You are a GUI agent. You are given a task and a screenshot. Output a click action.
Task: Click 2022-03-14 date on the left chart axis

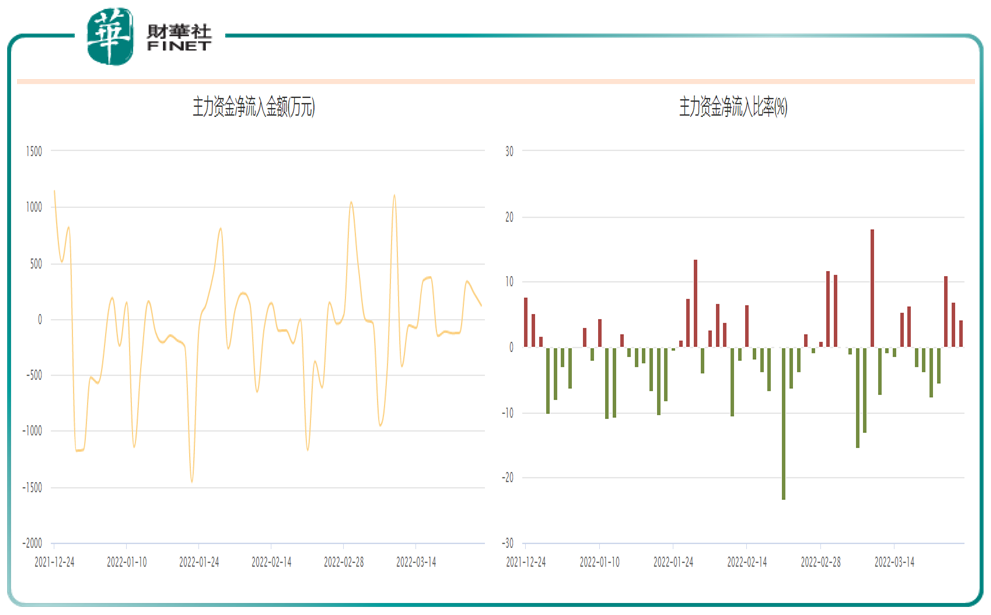click(x=415, y=562)
